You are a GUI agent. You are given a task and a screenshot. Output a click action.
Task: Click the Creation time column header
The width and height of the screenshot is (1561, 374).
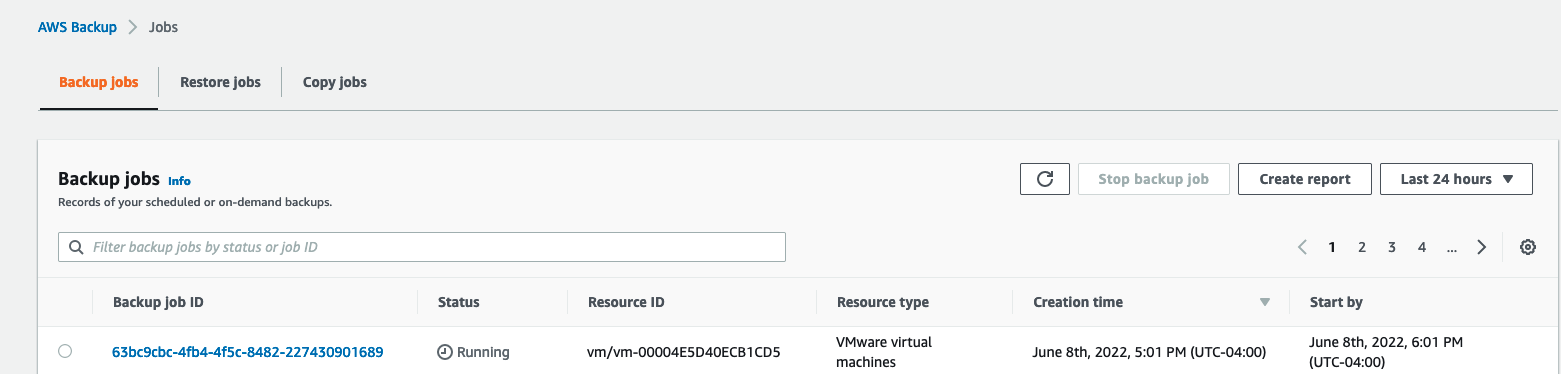1078,302
